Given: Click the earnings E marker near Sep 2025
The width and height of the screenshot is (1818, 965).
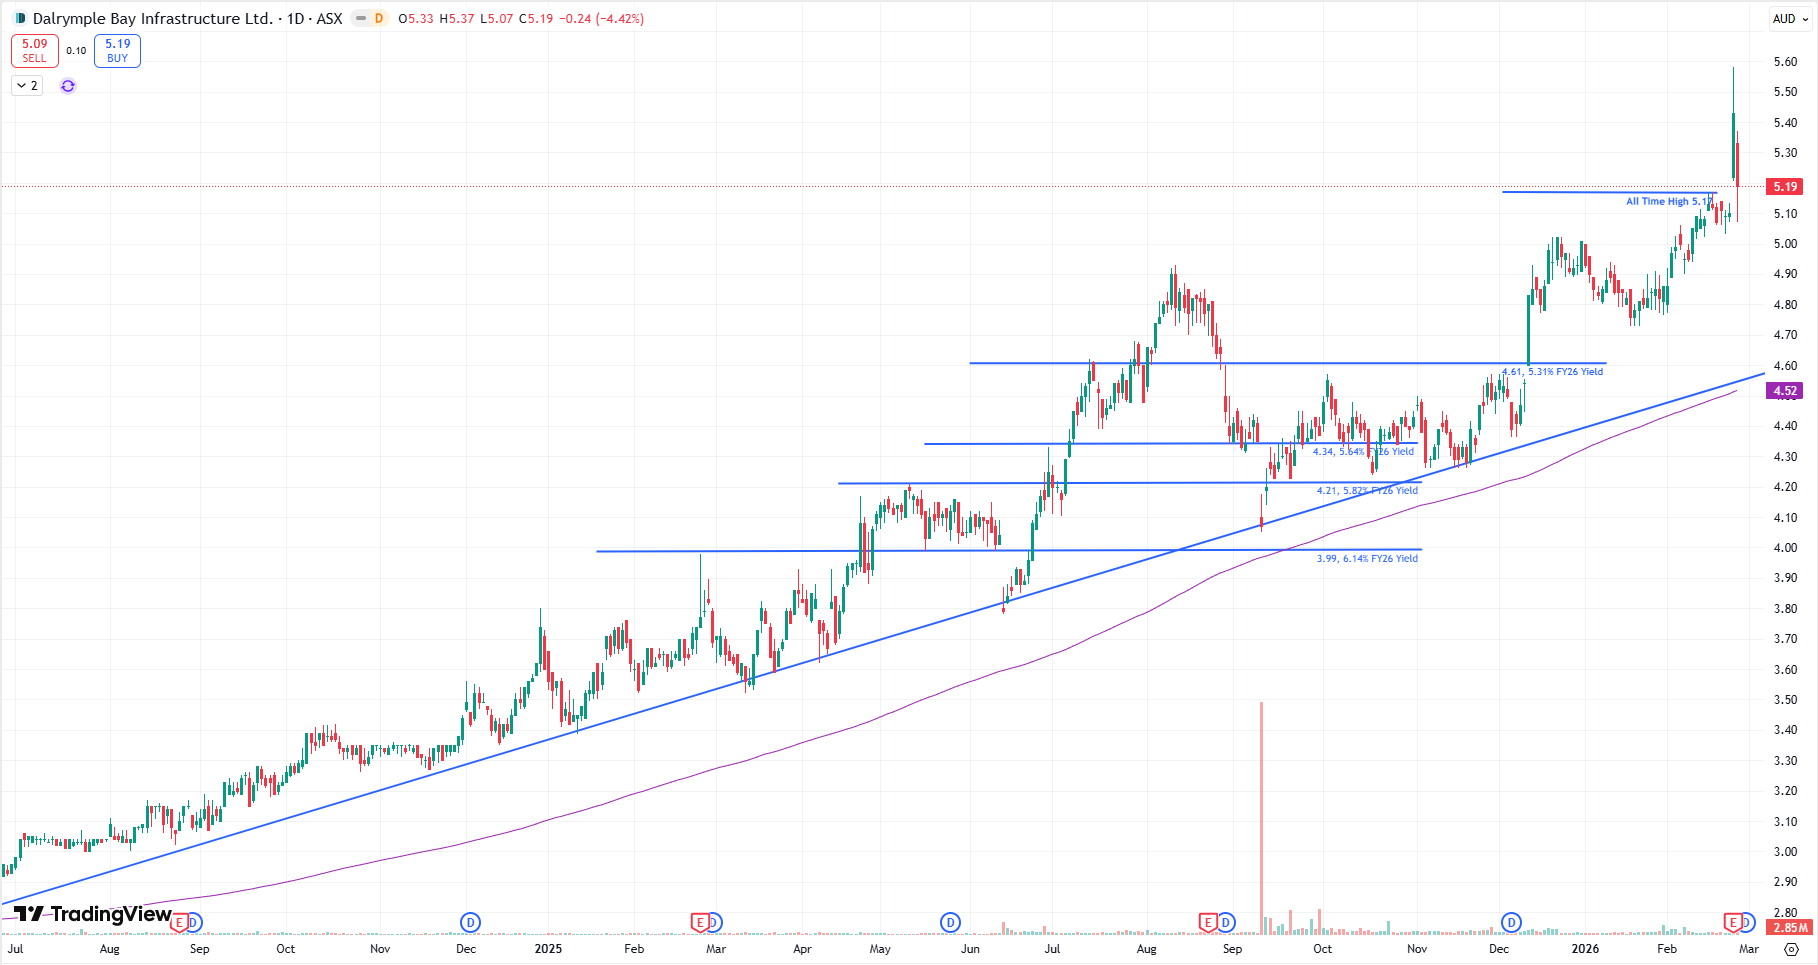Looking at the screenshot, I should pyautogui.click(x=1208, y=922).
